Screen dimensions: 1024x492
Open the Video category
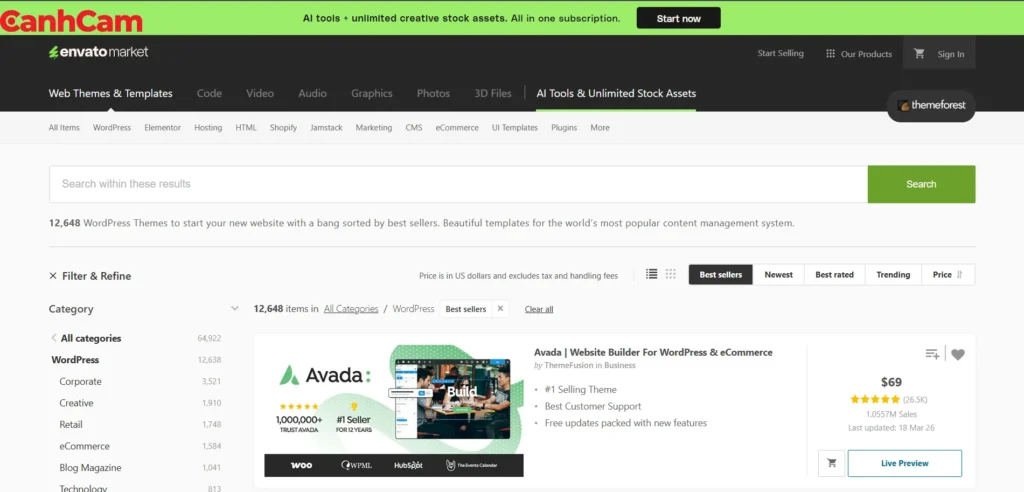[x=260, y=93]
